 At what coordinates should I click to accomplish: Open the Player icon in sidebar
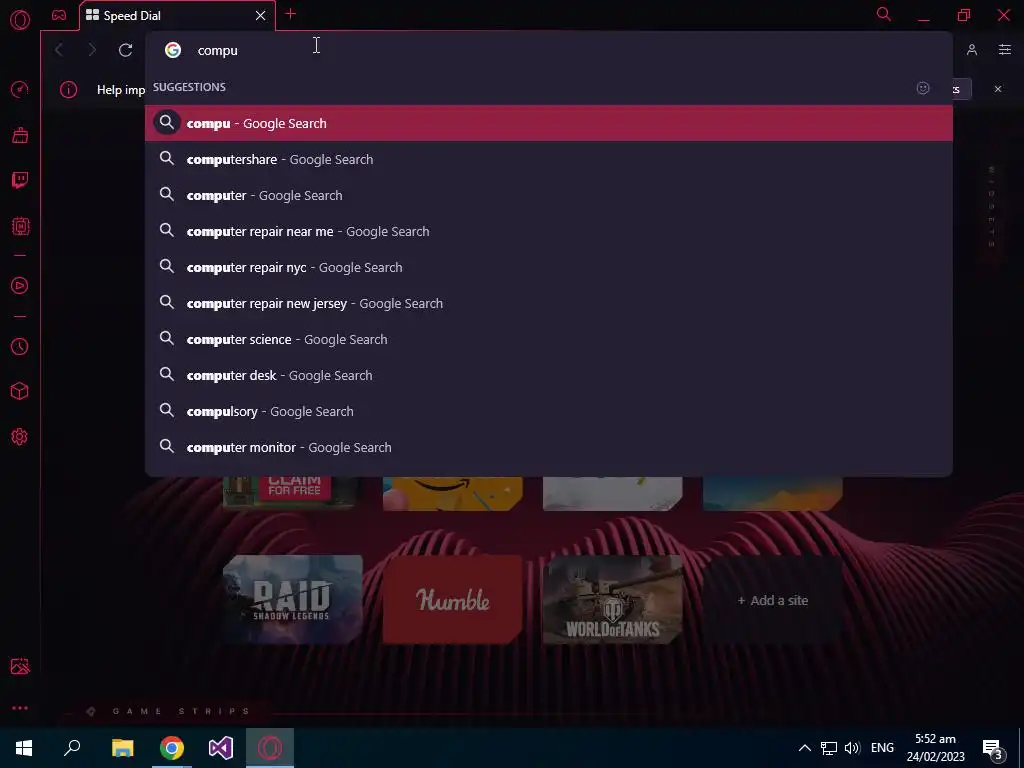[20, 285]
